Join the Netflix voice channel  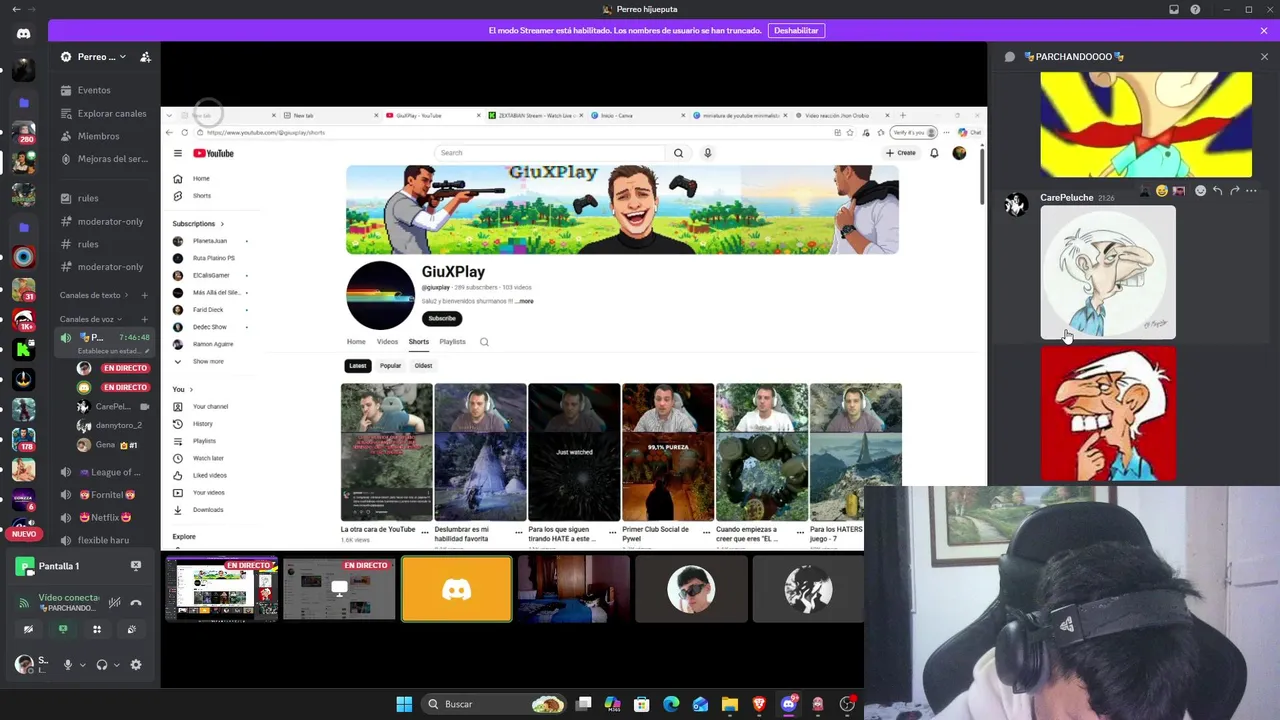point(105,517)
